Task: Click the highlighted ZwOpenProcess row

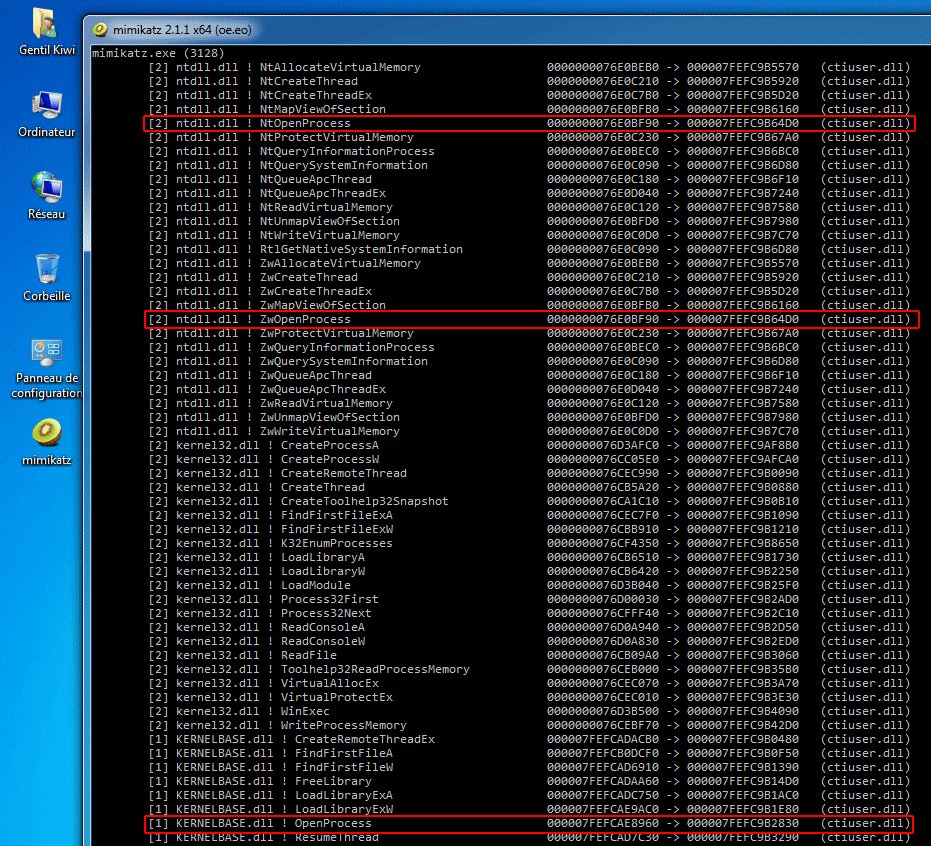Action: tap(531, 319)
